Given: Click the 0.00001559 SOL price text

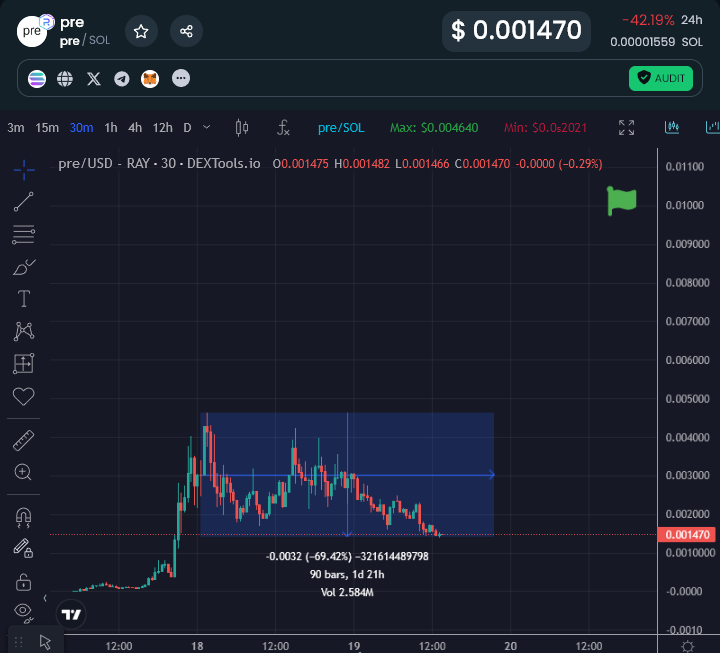Looking at the screenshot, I should click(656, 42).
